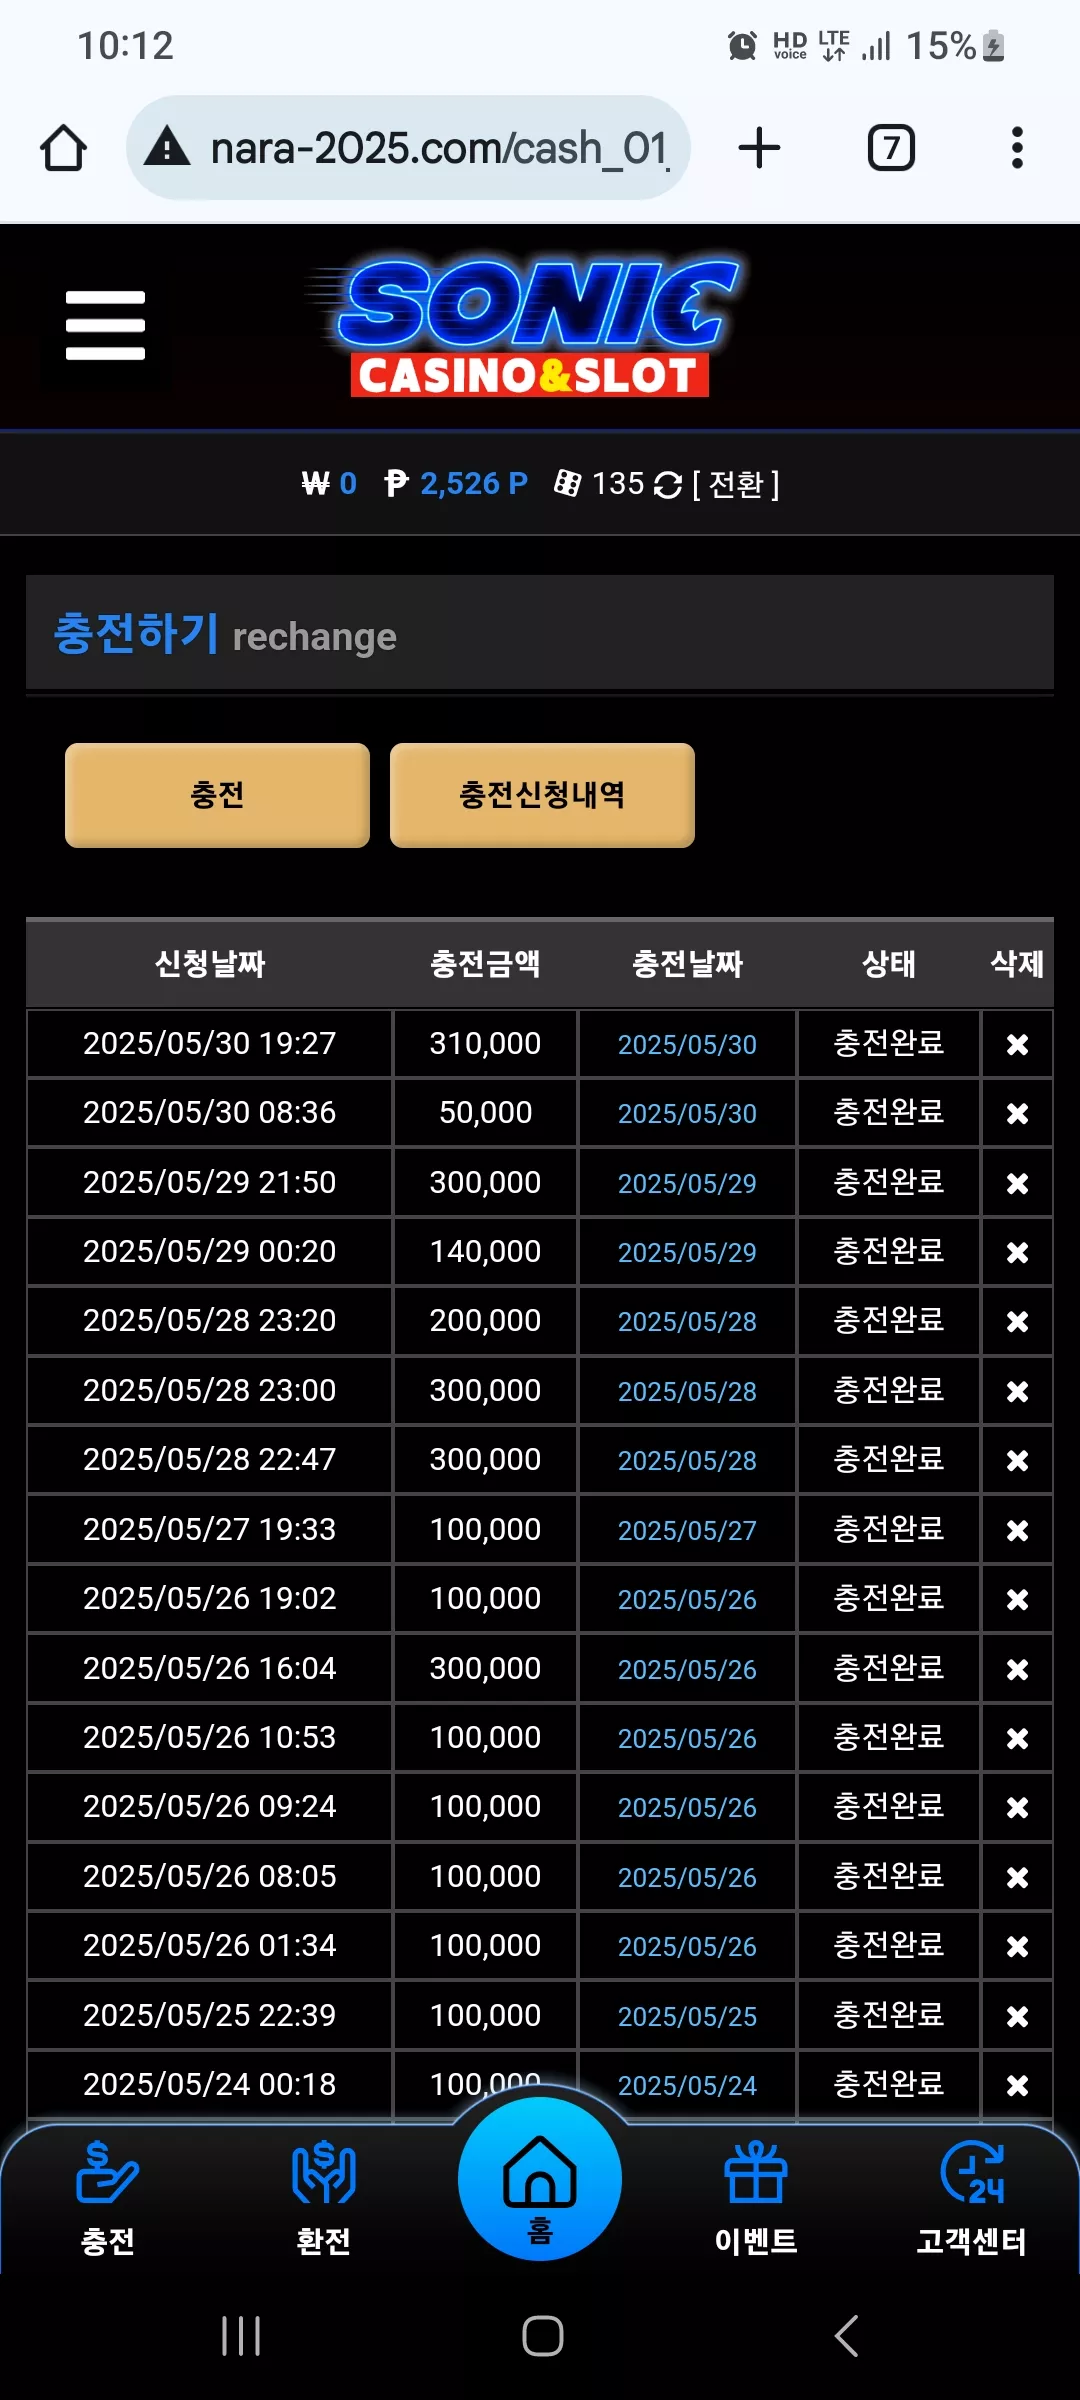Open the hamburger menu
This screenshot has height=2400, width=1080.
coord(105,325)
